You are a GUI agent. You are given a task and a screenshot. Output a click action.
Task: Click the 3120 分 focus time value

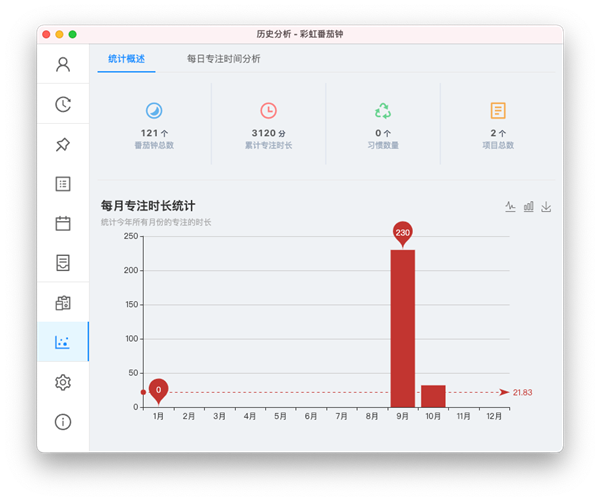click(269, 133)
